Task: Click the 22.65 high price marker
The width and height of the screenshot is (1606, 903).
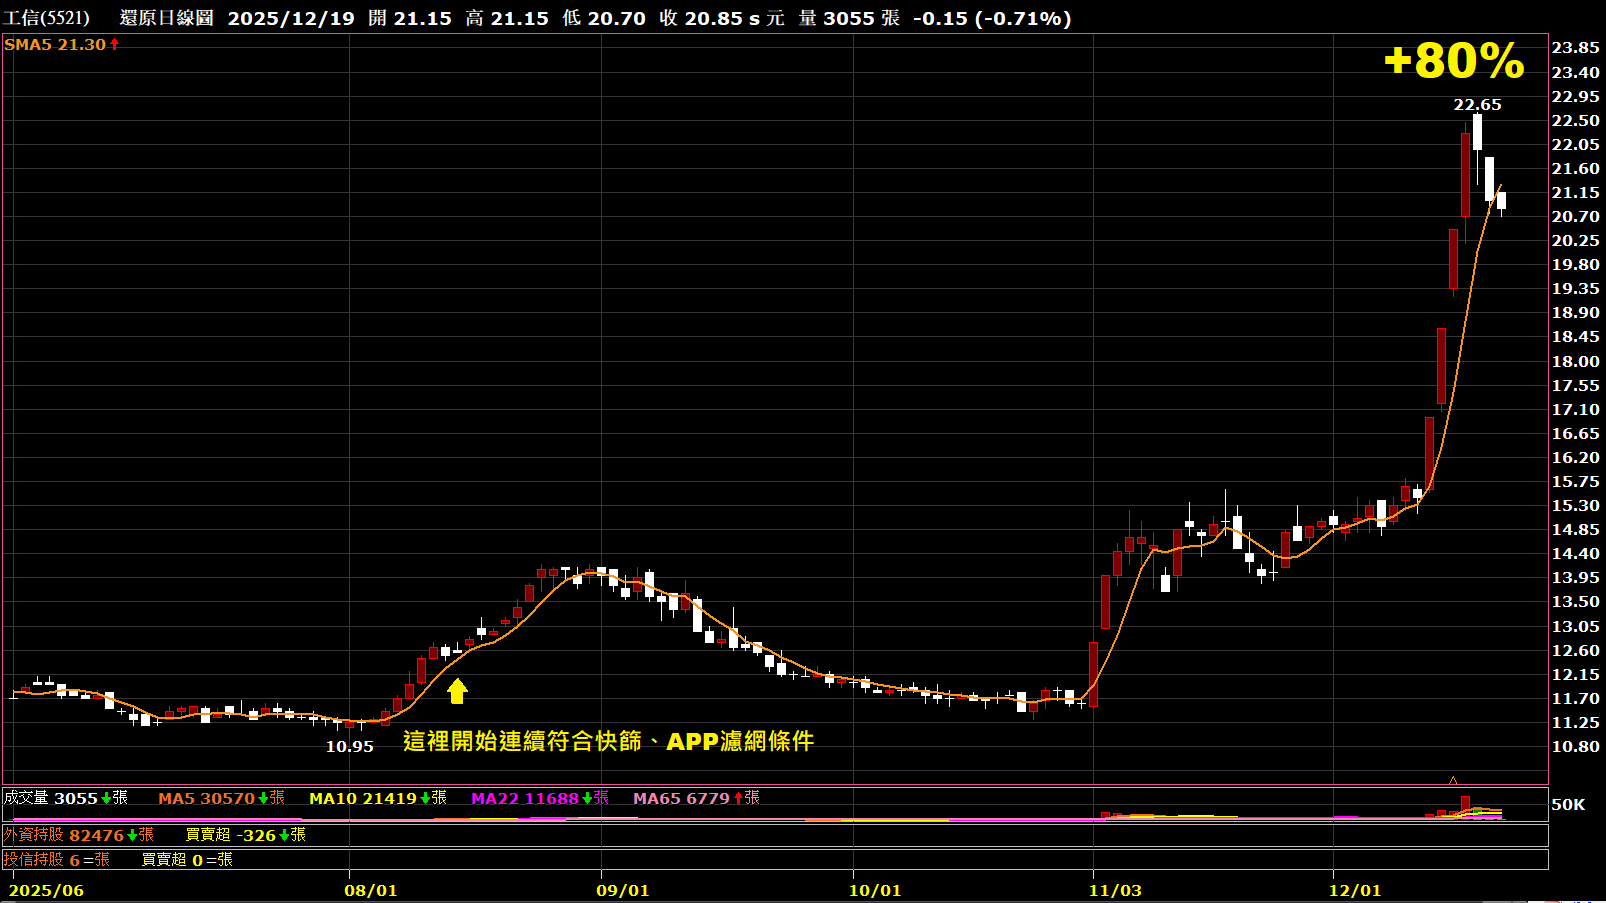Action: pos(1477,105)
